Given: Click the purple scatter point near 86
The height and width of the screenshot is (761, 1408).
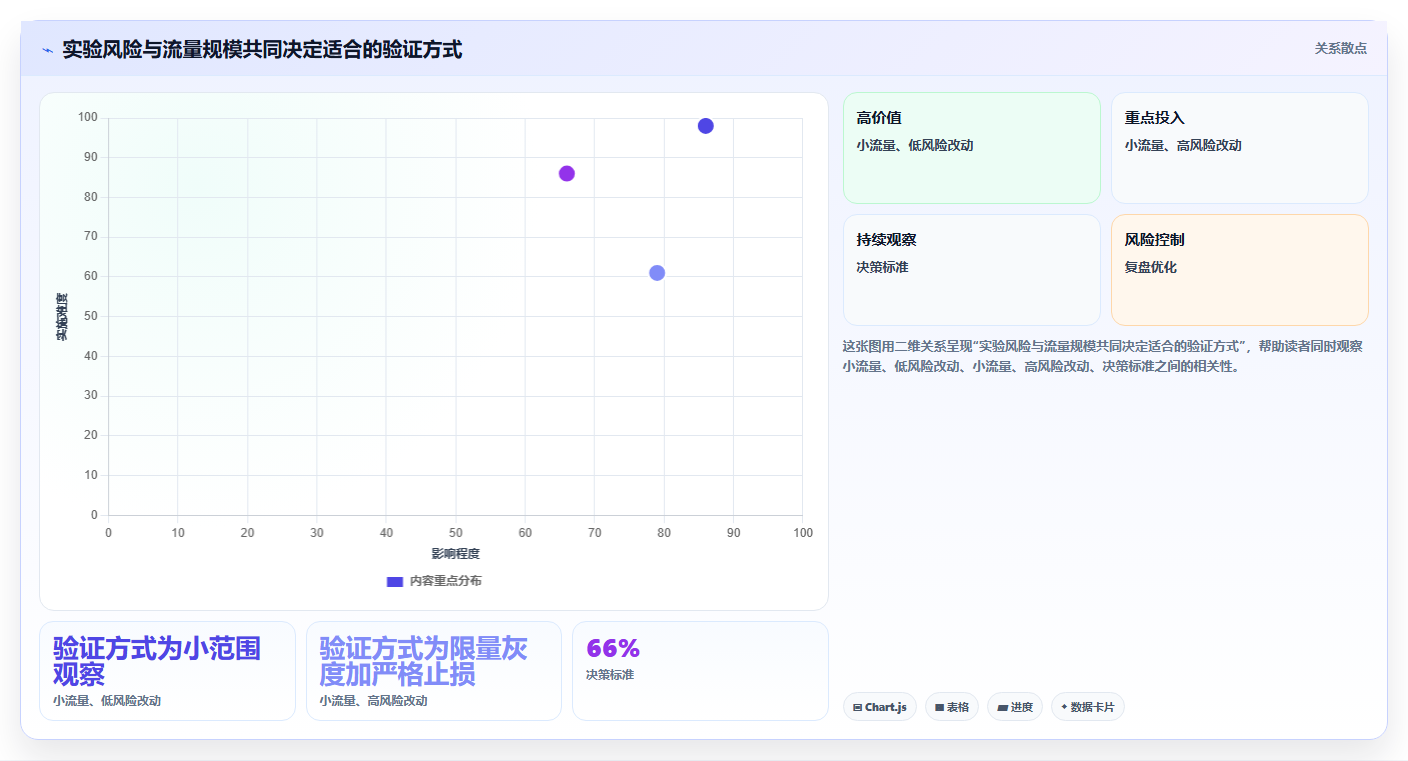Looking at the screenshot, I should pyautogui.click(x=567, y=173).
